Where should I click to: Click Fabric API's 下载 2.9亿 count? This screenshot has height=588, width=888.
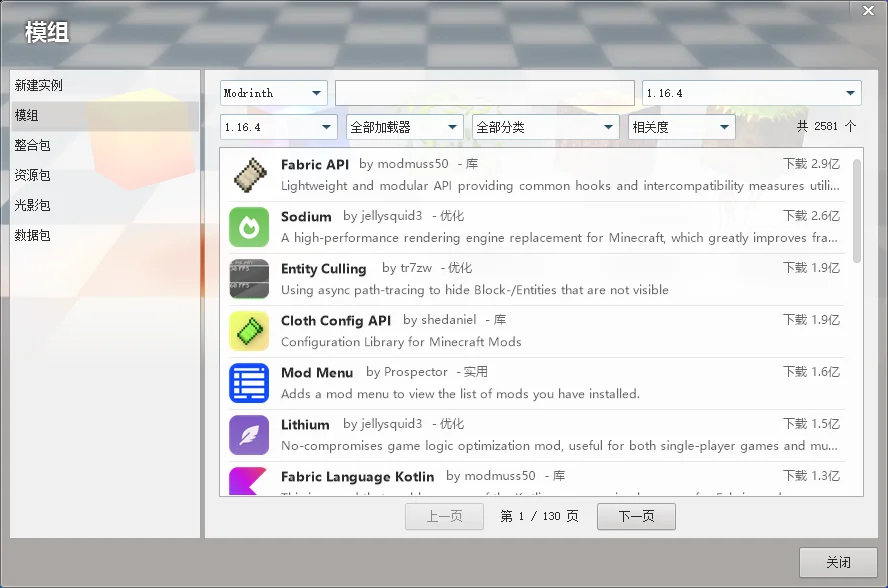coord(812,164)
